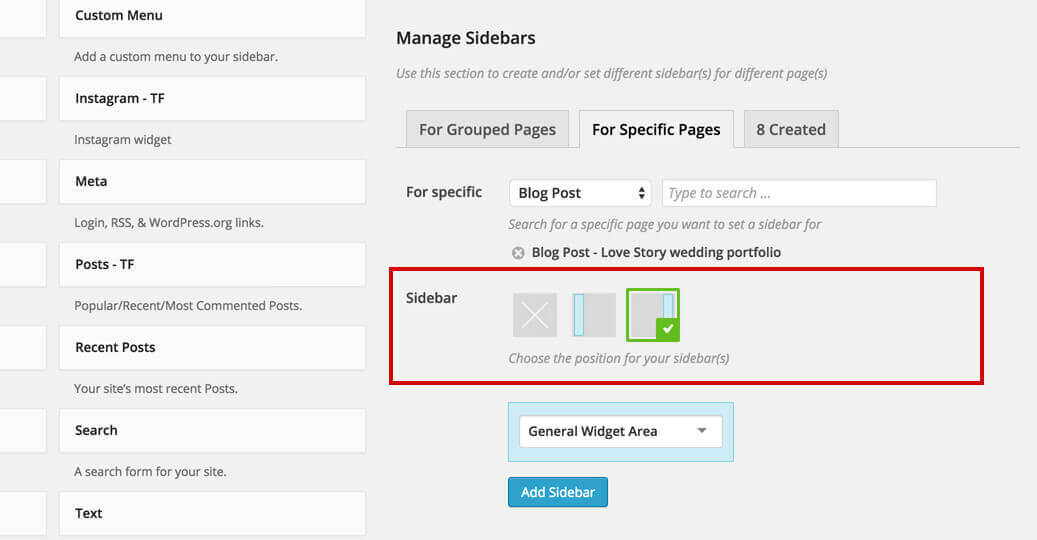Select the For Specific Pages tab

point(656,130)
